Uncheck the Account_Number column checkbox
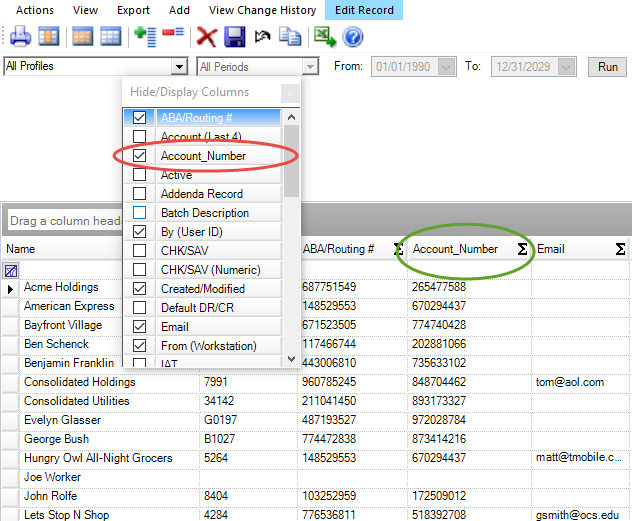Viewport: 632px width, 521px height. click(x=140, y=156)
